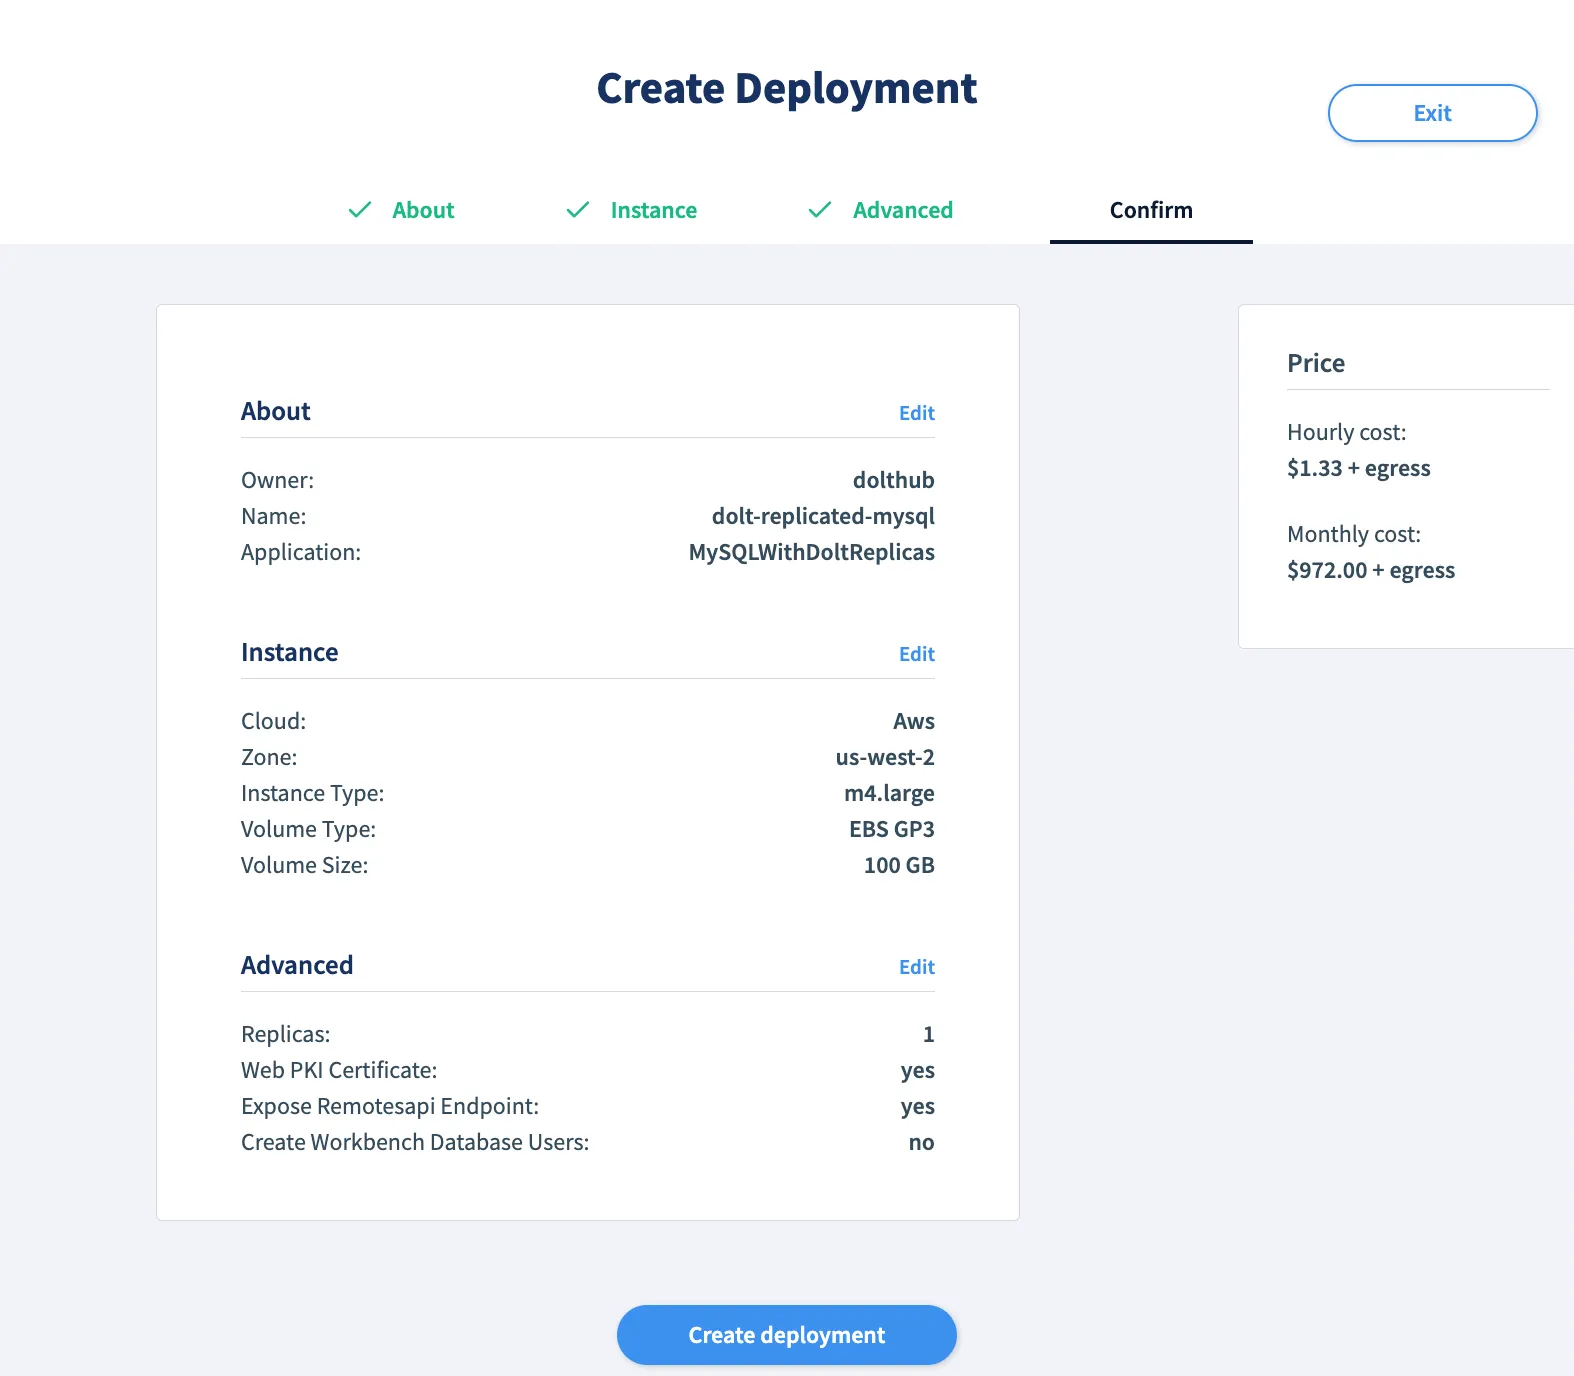This screenshot has width=1574, height=1376.
Task: Click the m4.large instance type value
Action: (889, 793)
